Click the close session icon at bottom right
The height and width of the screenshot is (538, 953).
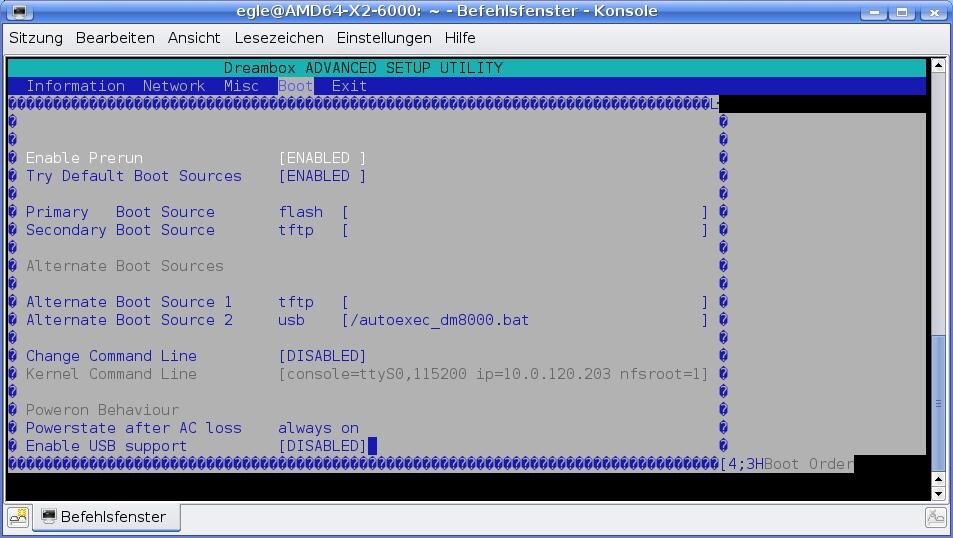(935, 517)
